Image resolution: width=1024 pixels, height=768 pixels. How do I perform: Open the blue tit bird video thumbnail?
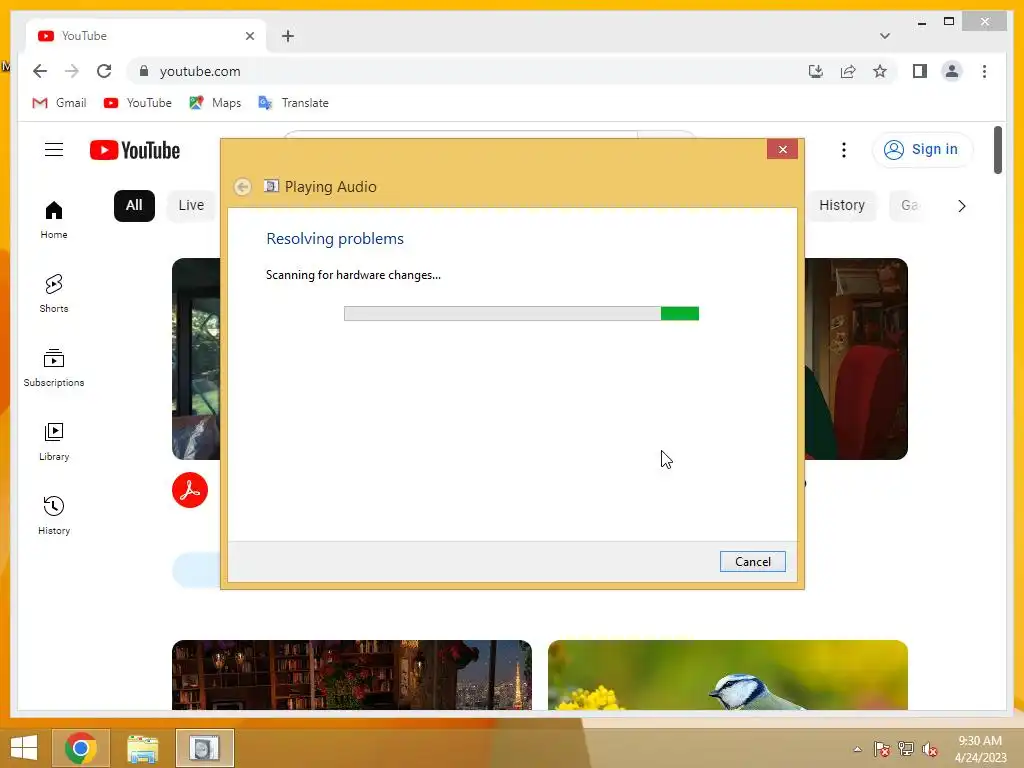tap(728, 675)
